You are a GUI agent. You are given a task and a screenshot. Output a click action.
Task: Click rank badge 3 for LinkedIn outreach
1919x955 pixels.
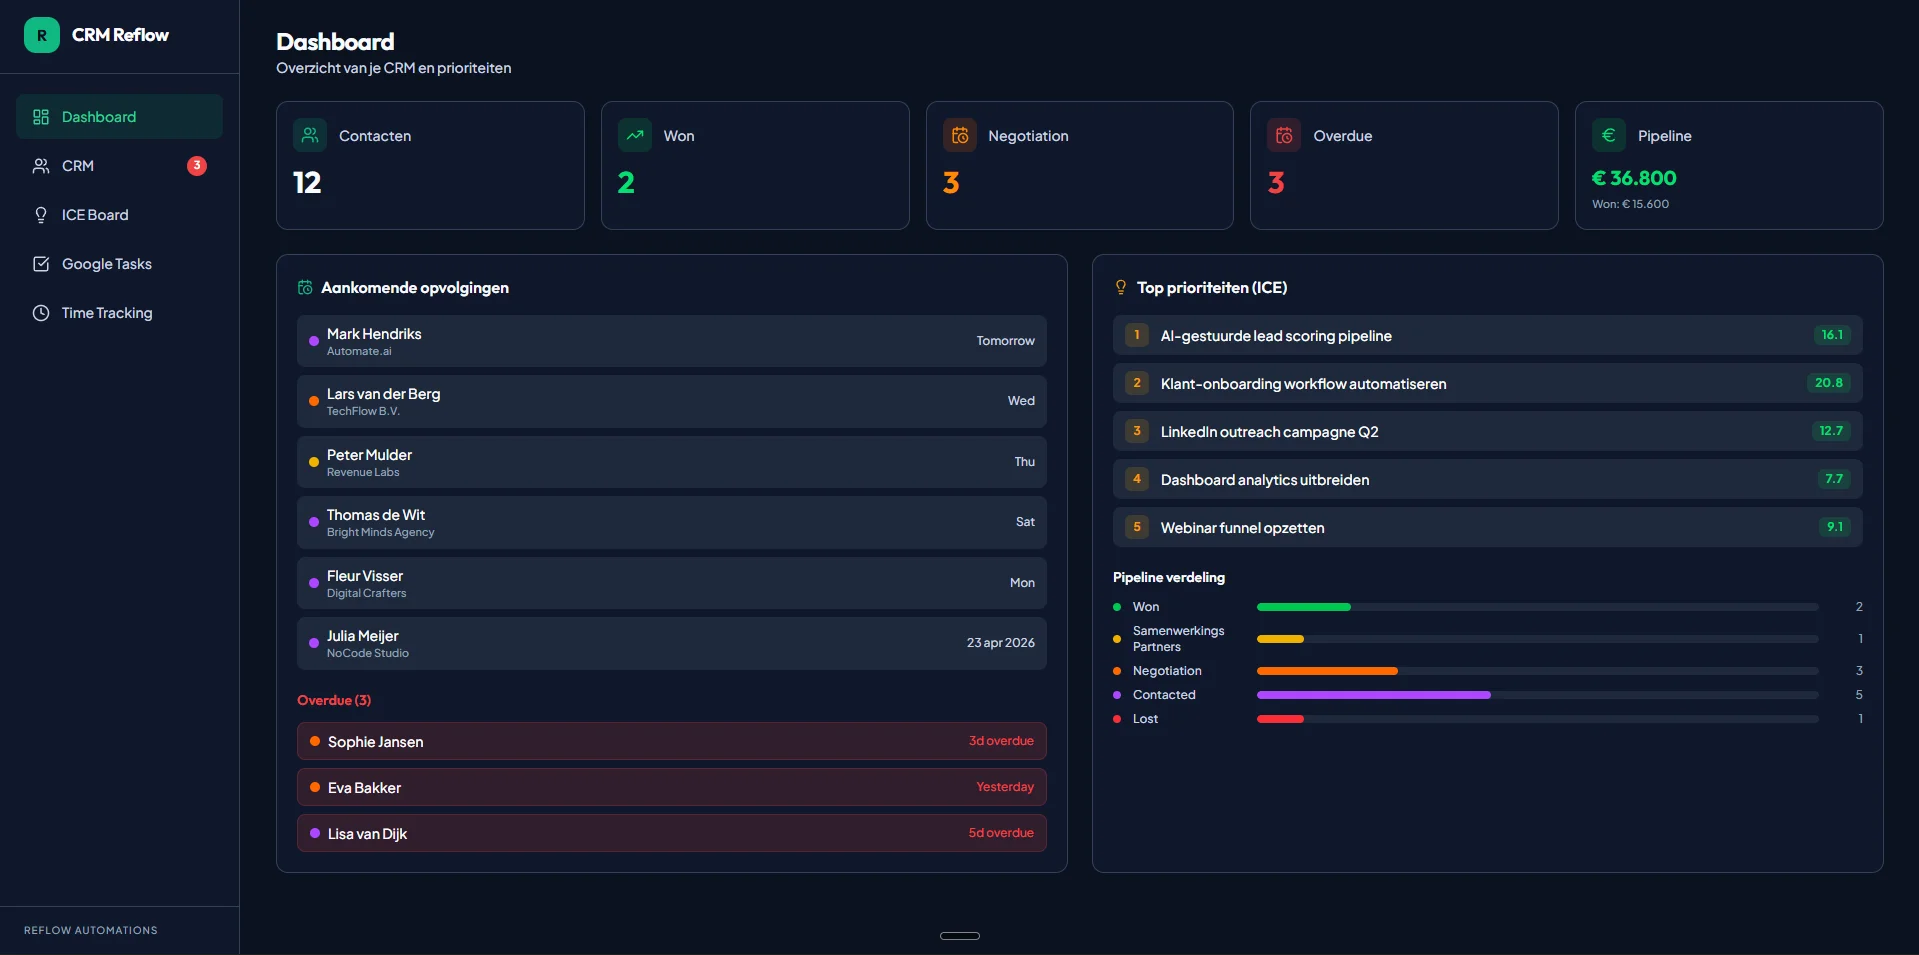pyautogui.click(x=1137, y=431)
